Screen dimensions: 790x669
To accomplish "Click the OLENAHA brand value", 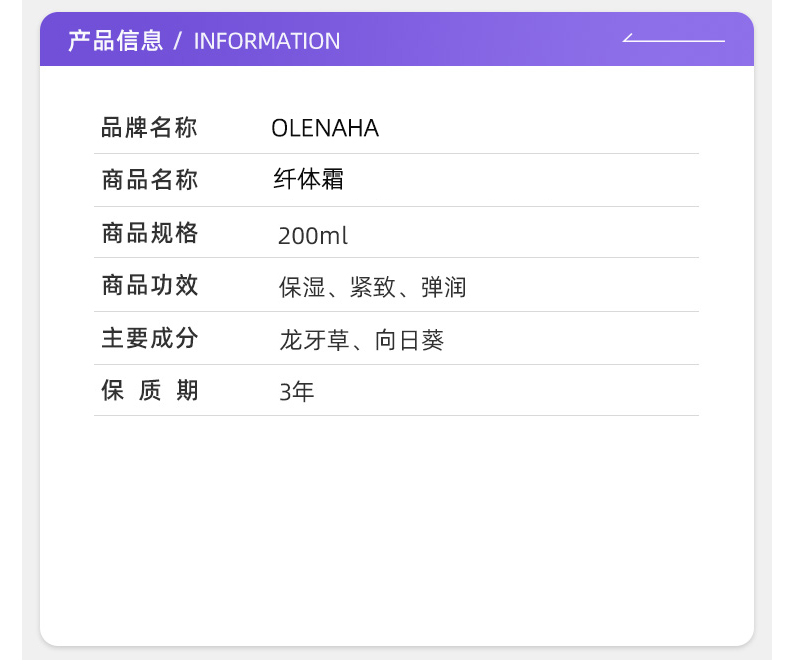I will (x=325, y=128).
